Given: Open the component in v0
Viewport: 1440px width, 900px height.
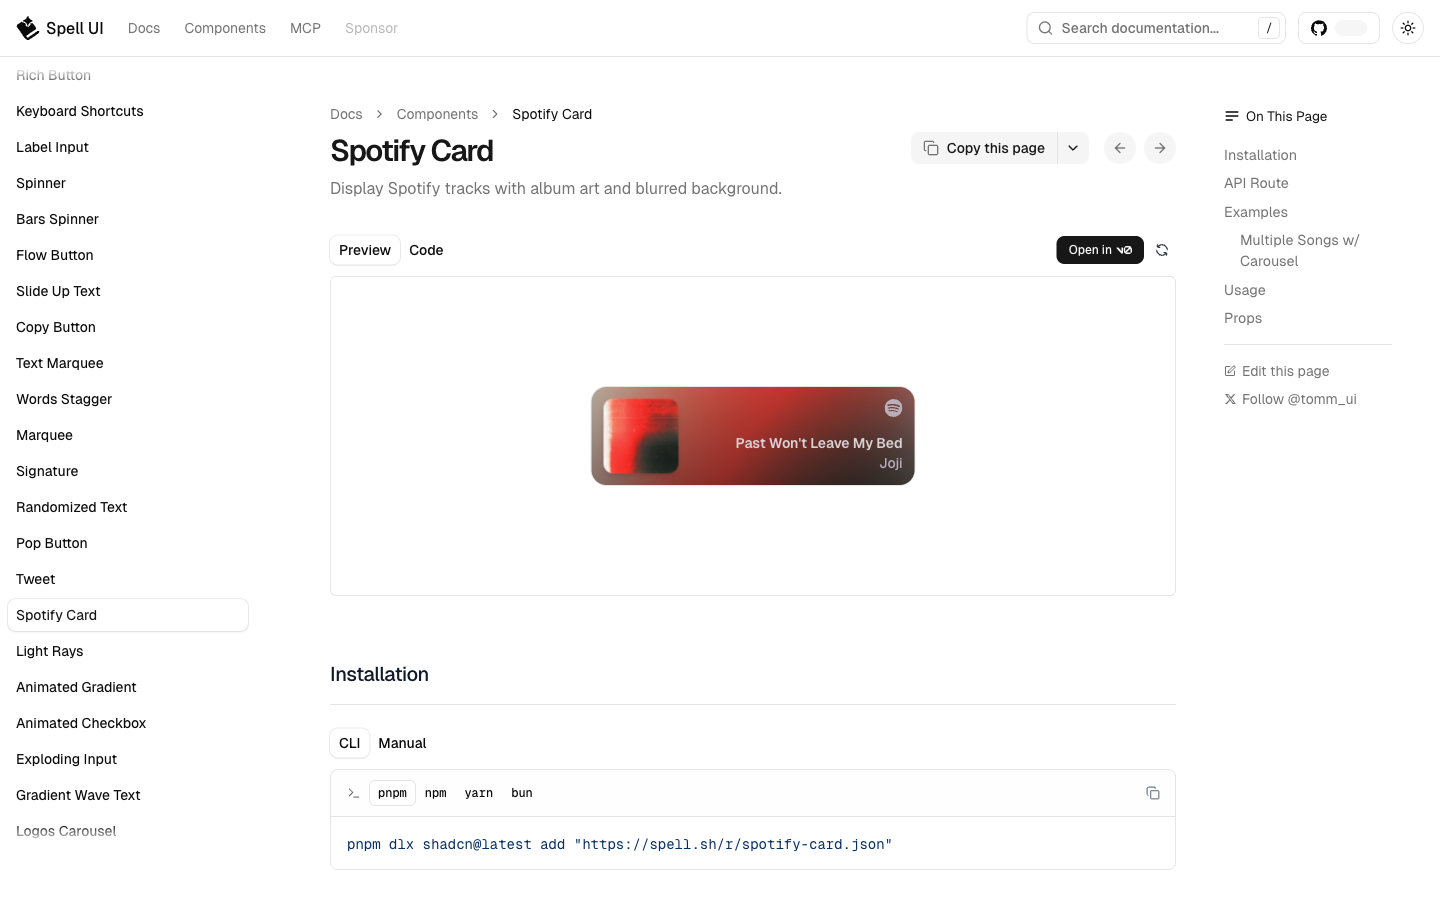Looking at the screenshot, I should pos(1100,250).
